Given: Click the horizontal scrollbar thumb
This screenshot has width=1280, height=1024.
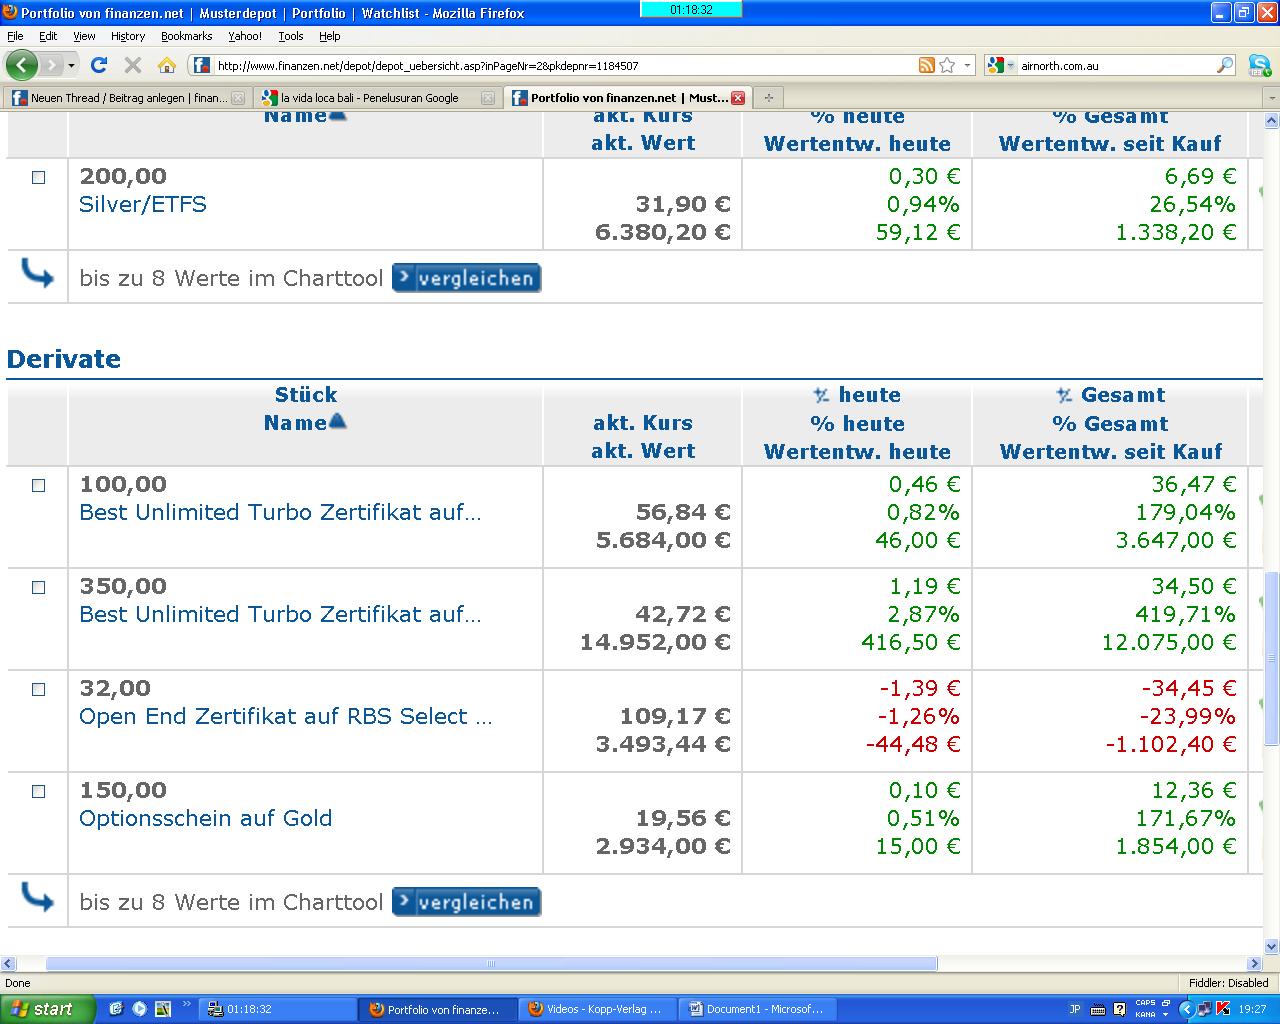Looking at the screenshot, I should (x=491, y=964).
